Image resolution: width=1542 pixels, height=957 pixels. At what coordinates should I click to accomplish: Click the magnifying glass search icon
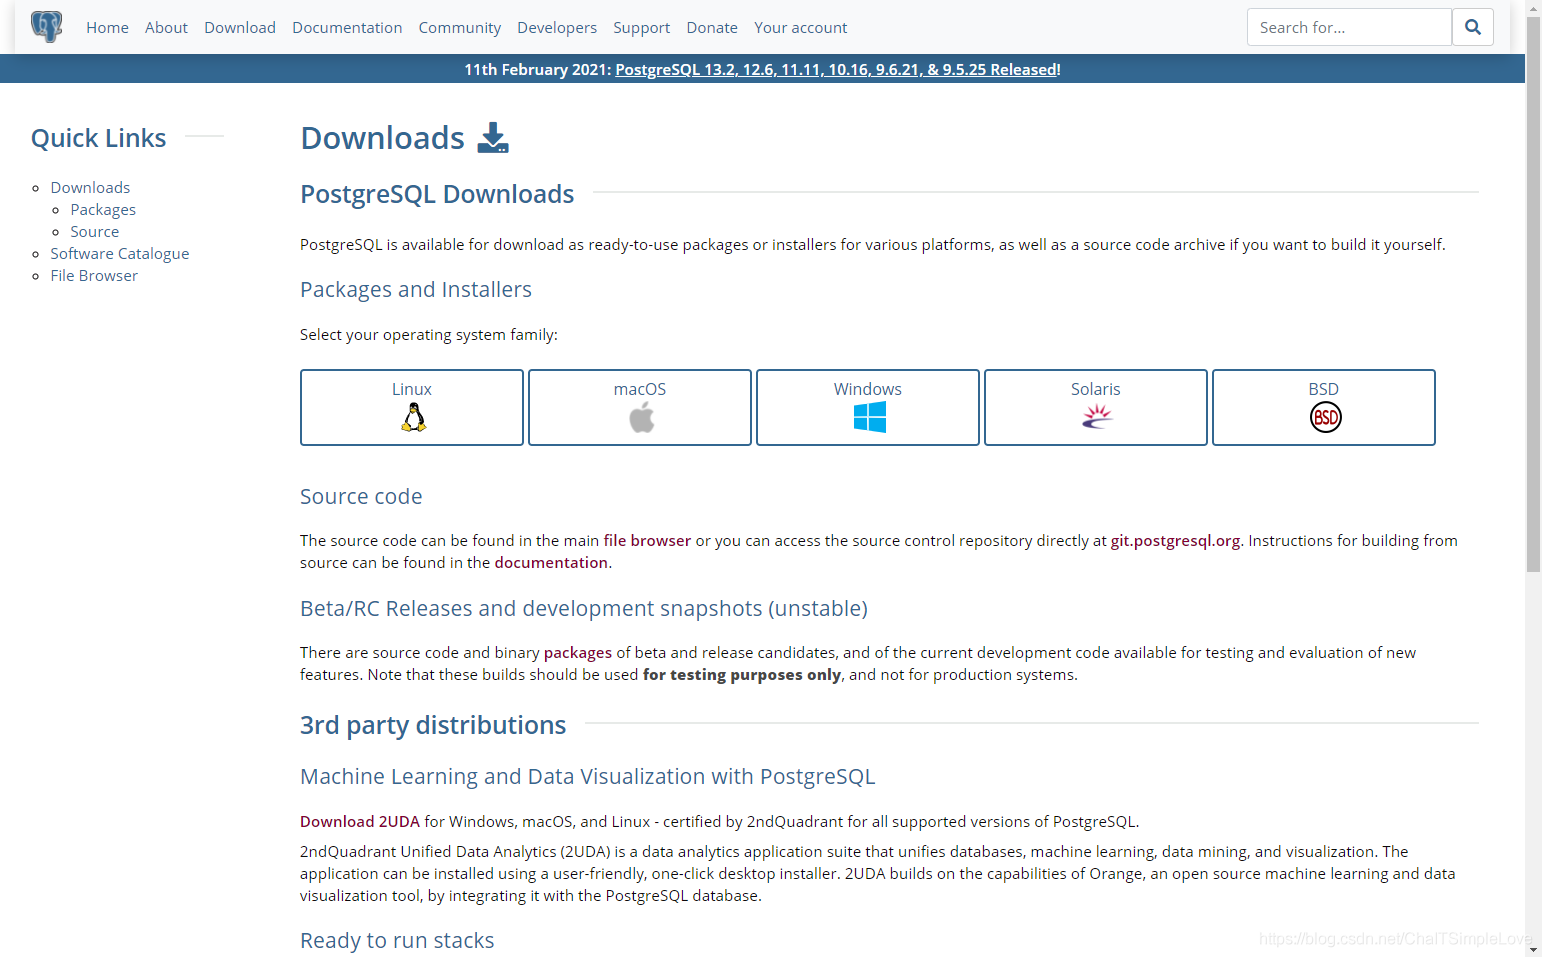pyautogui.click(x=1472, y=27)
